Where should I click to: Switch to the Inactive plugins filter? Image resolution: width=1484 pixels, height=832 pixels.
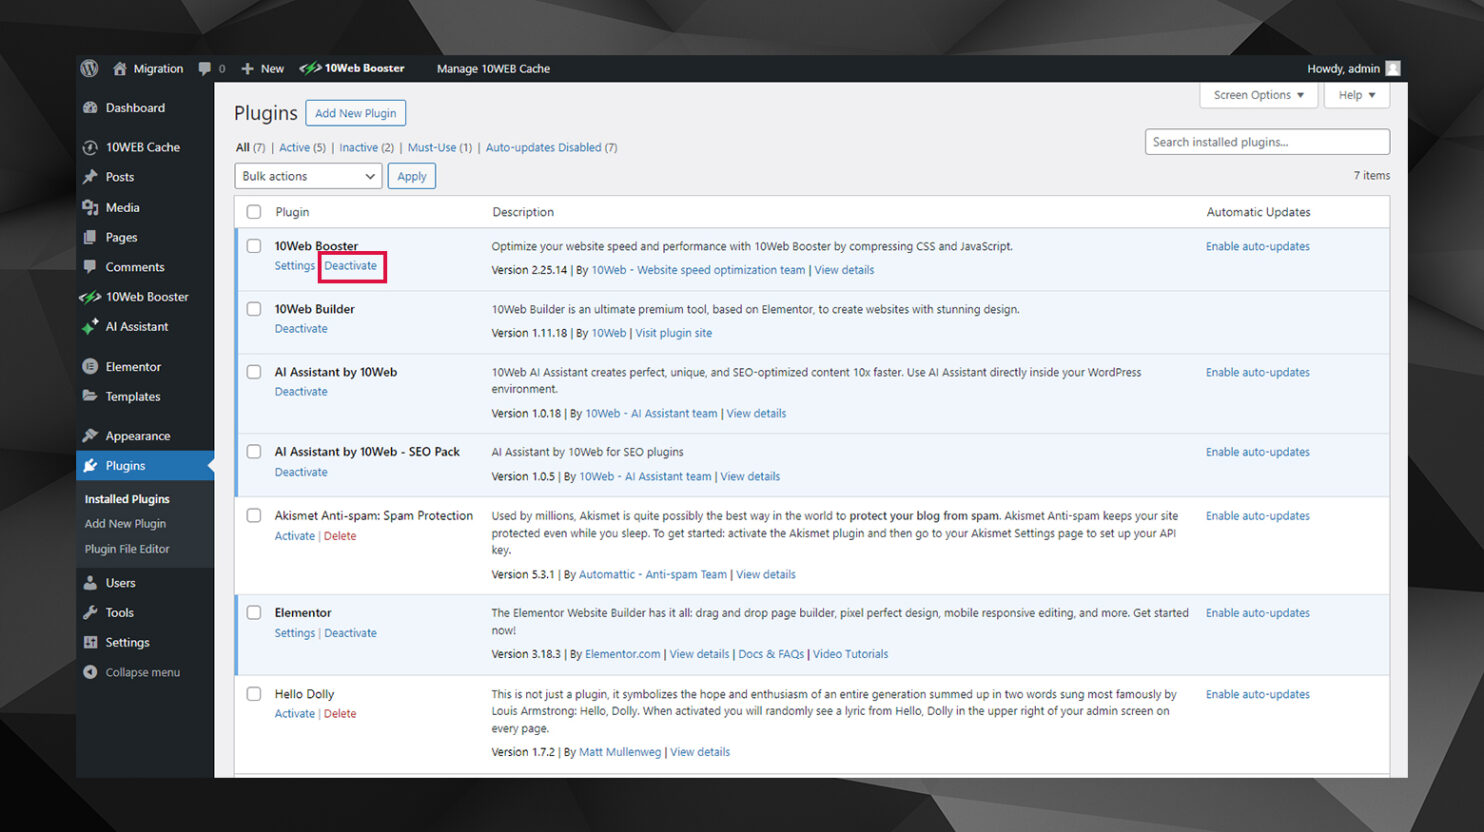(x=358, y=147)
